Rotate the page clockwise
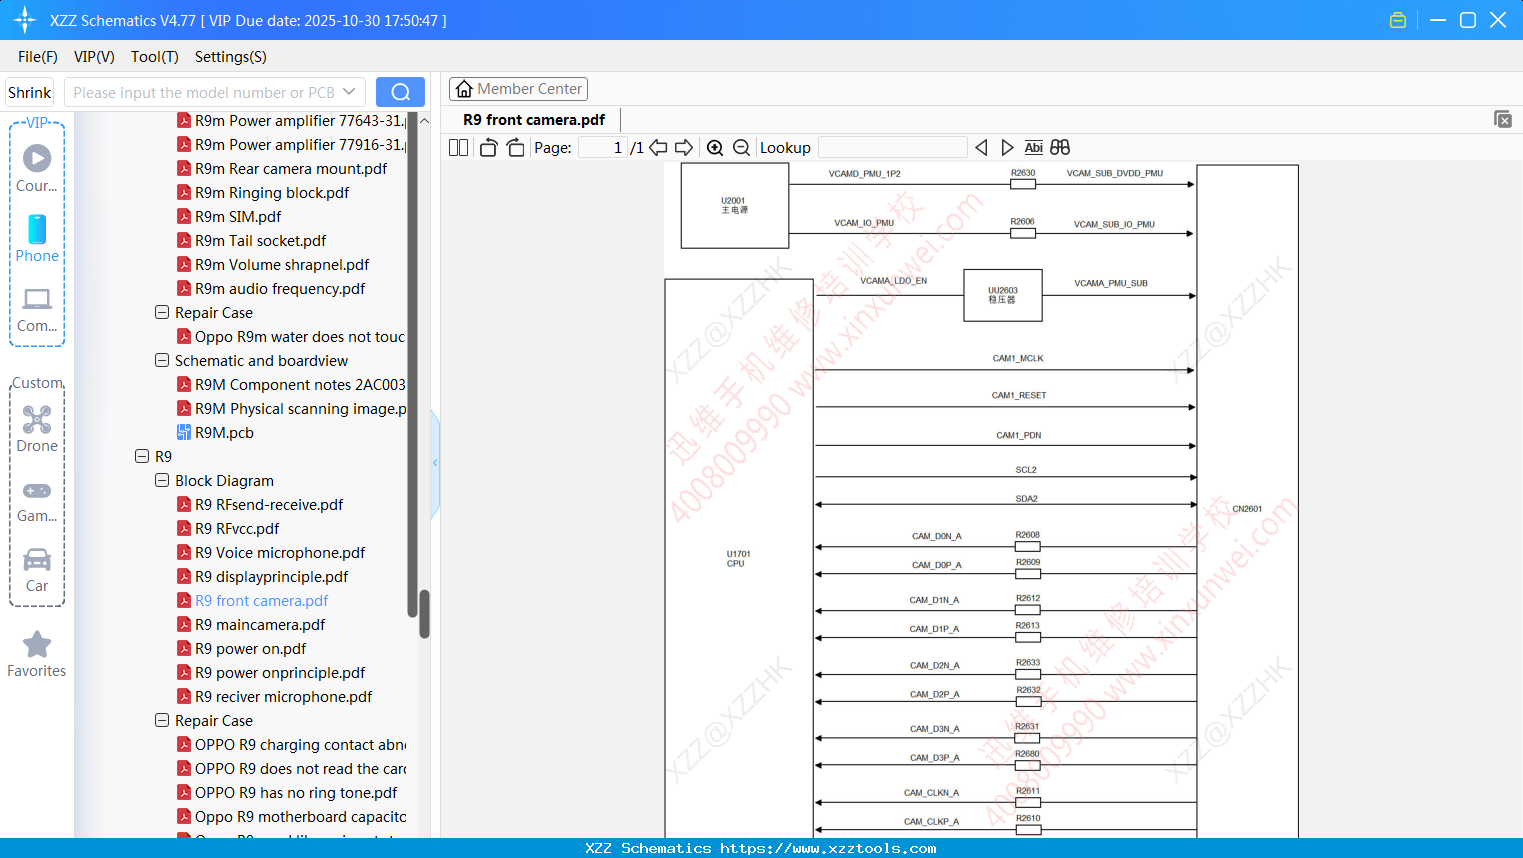Image resolution: width=1523 pixels, height=858 pixels. pyautogui.click(x=515, y=148)
